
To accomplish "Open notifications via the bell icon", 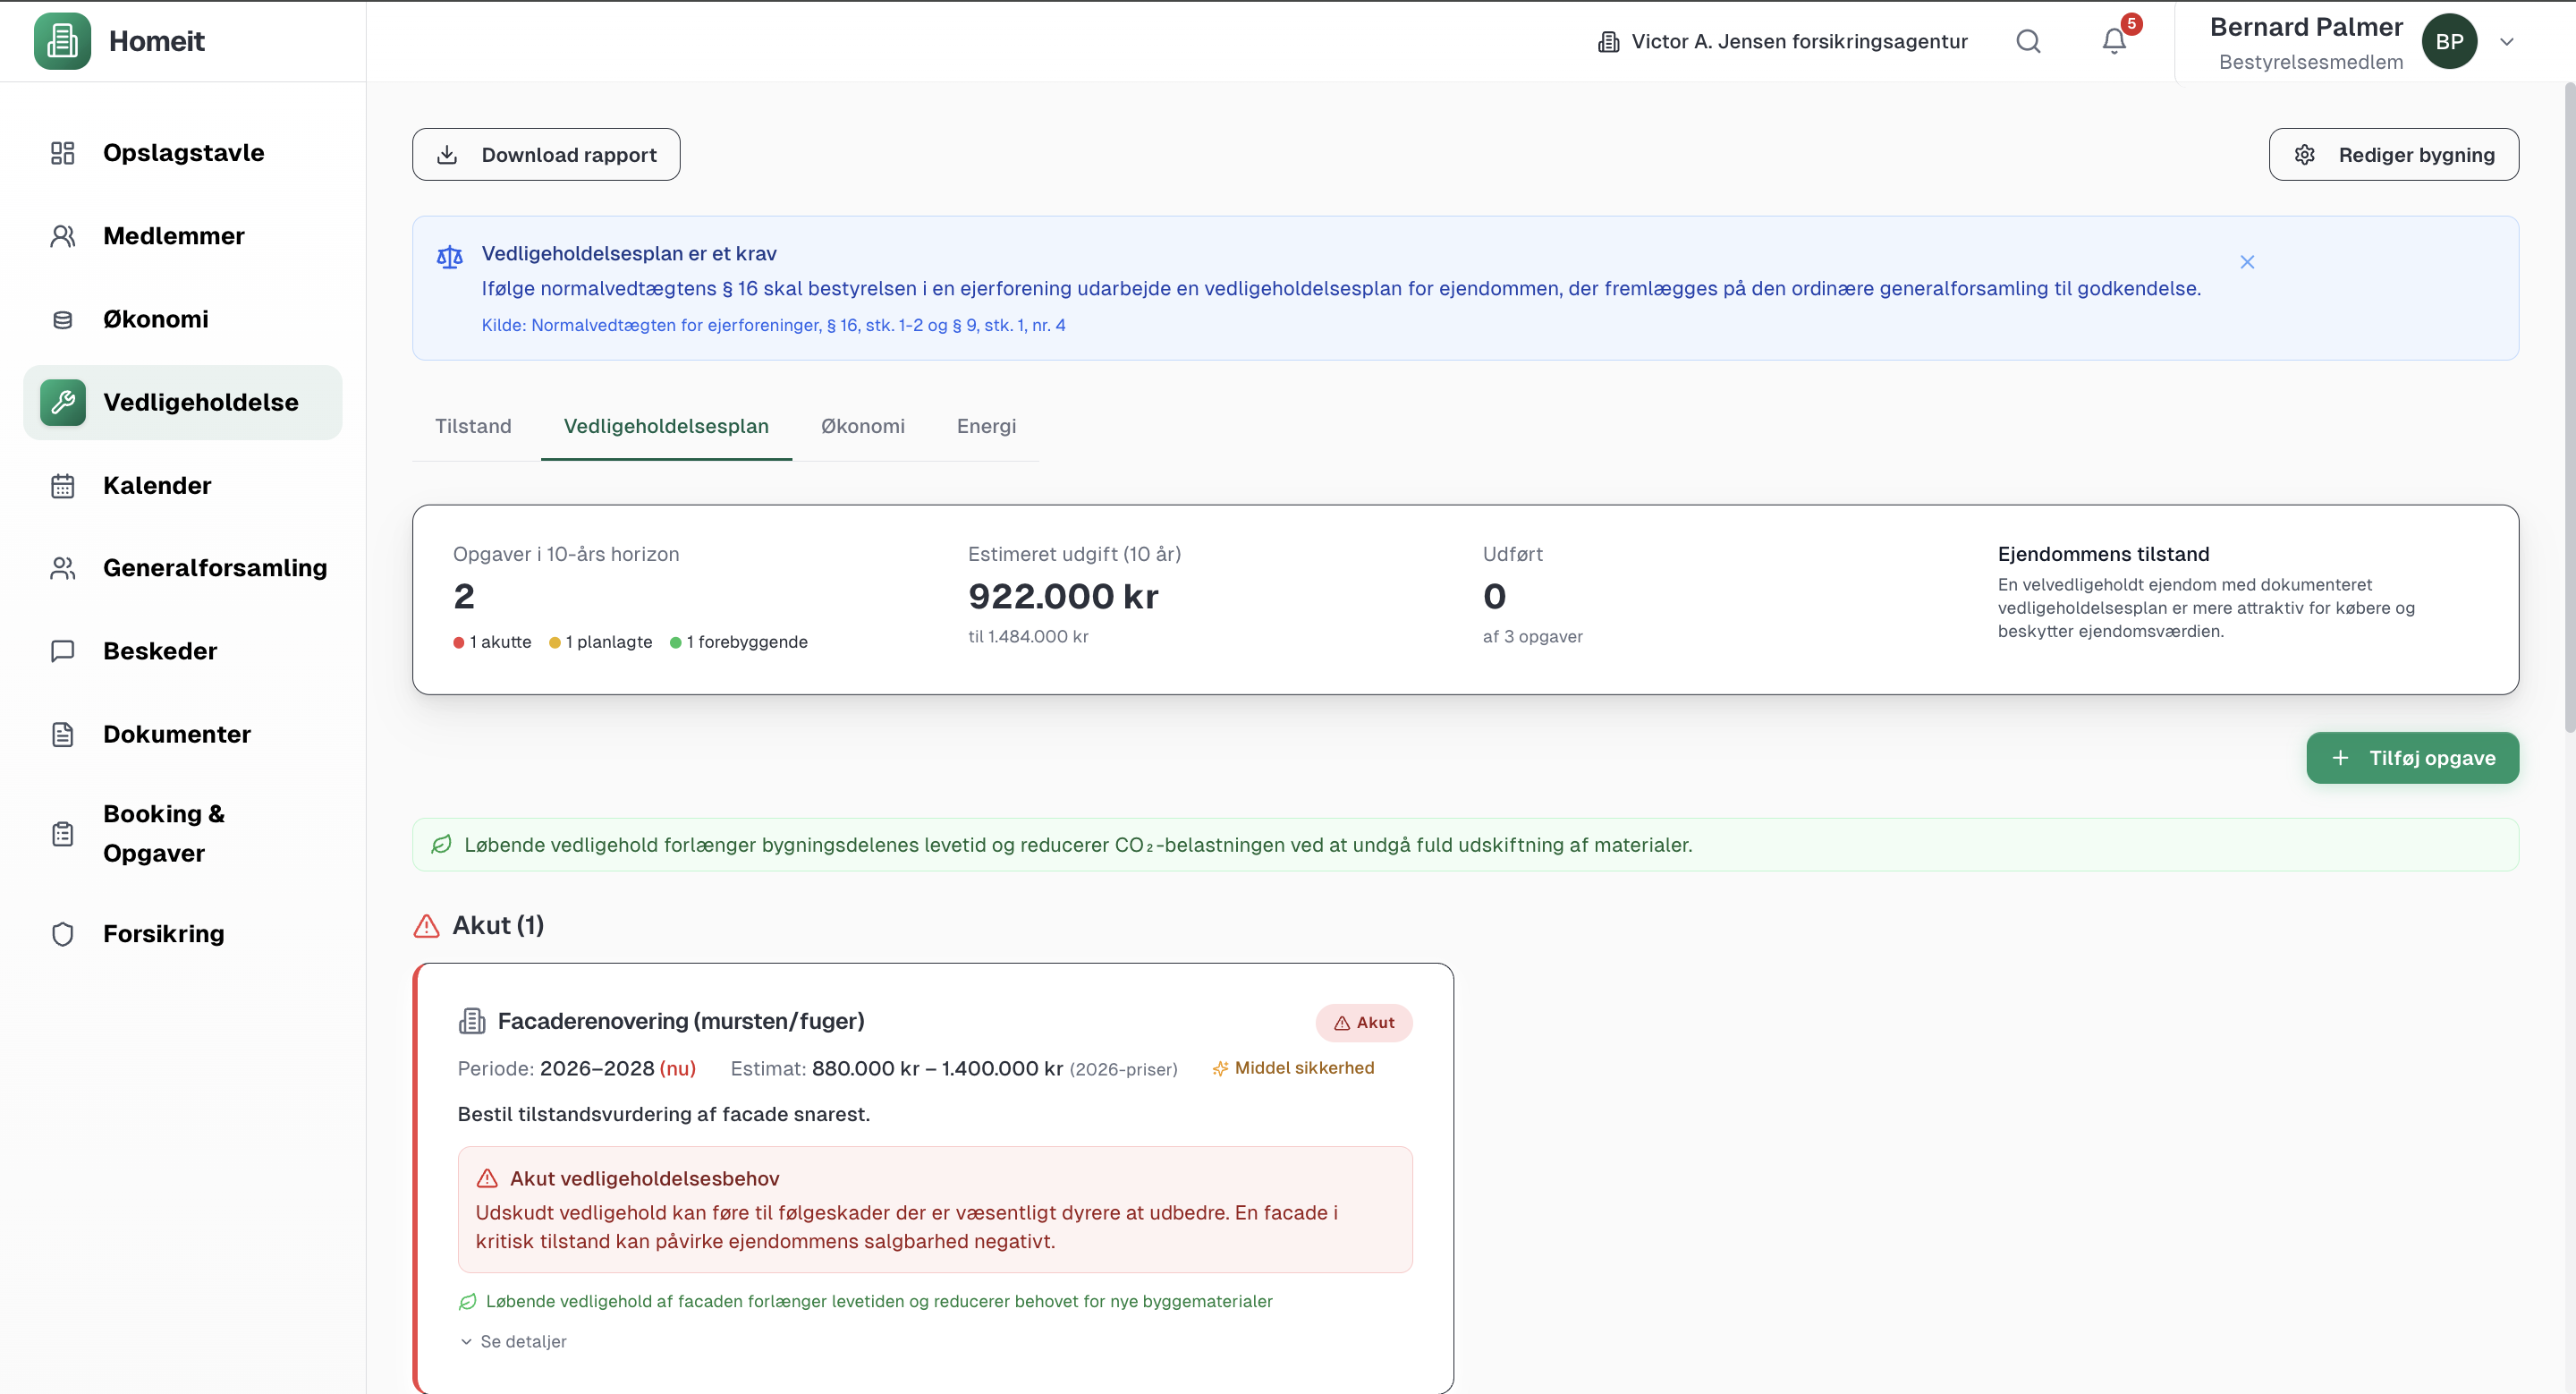I will 2113,41.
